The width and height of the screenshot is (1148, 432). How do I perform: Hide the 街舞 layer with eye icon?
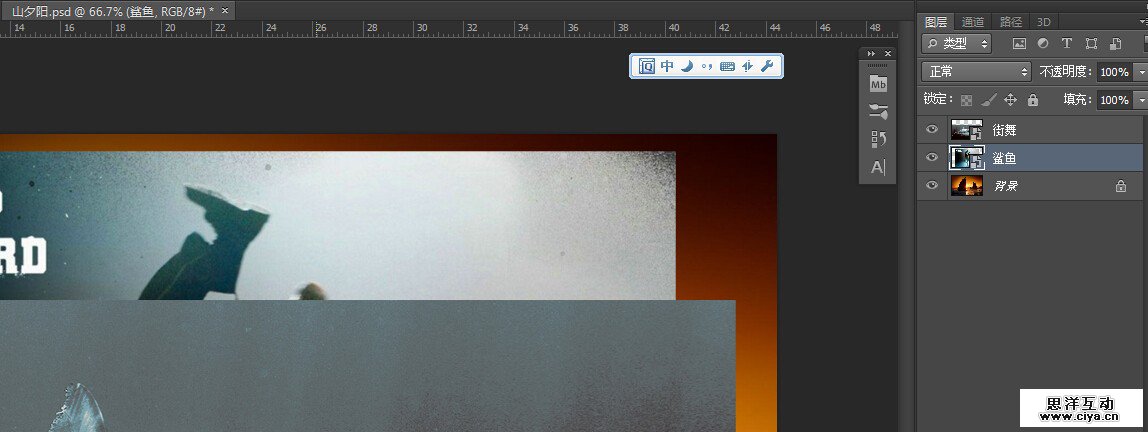pos(932,130)
